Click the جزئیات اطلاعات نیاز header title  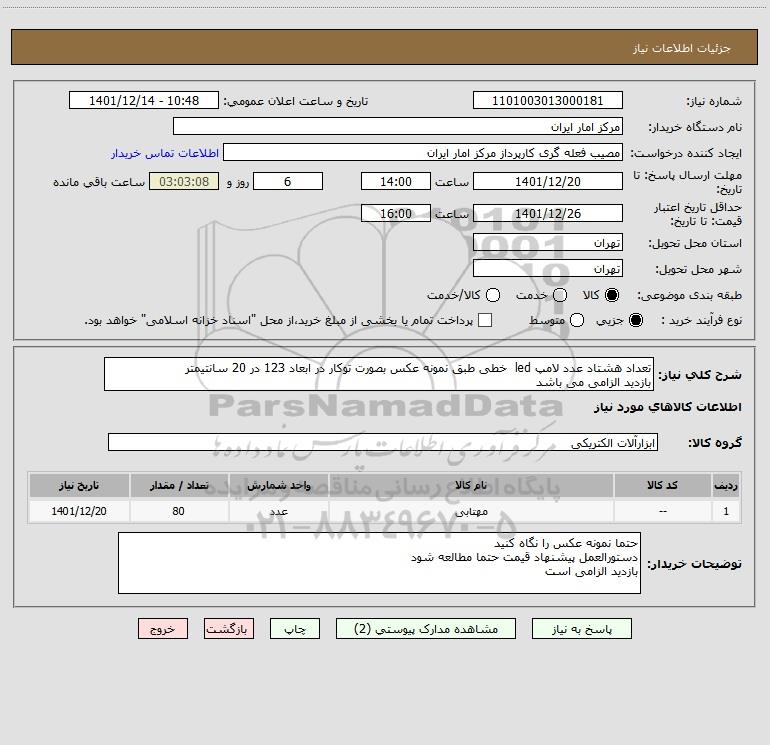click(682, 48)
